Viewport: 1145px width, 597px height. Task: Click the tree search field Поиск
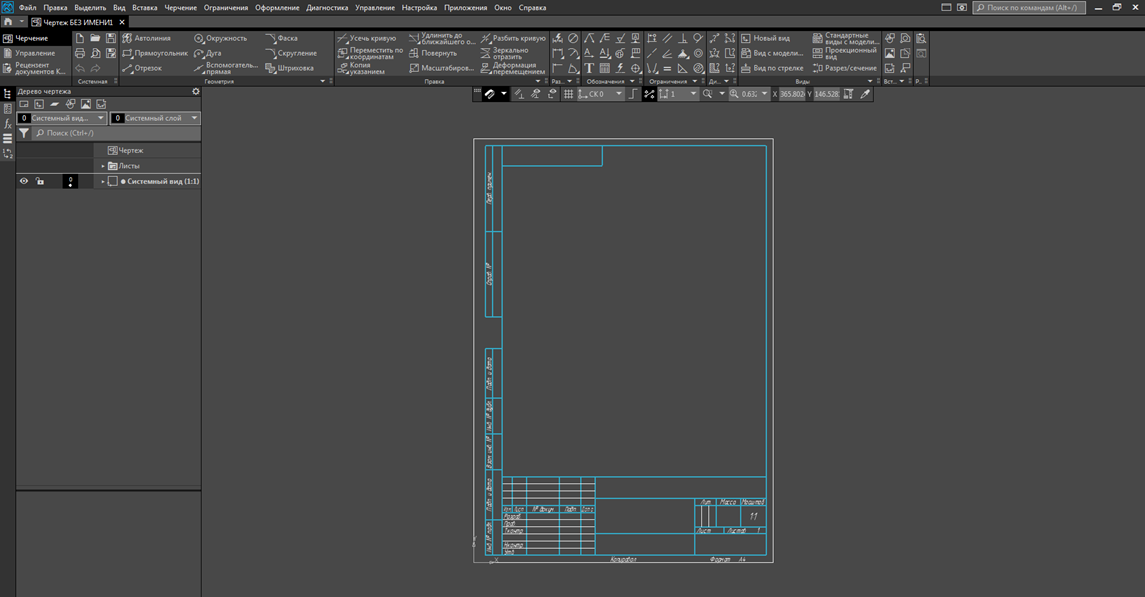(117, 133)
